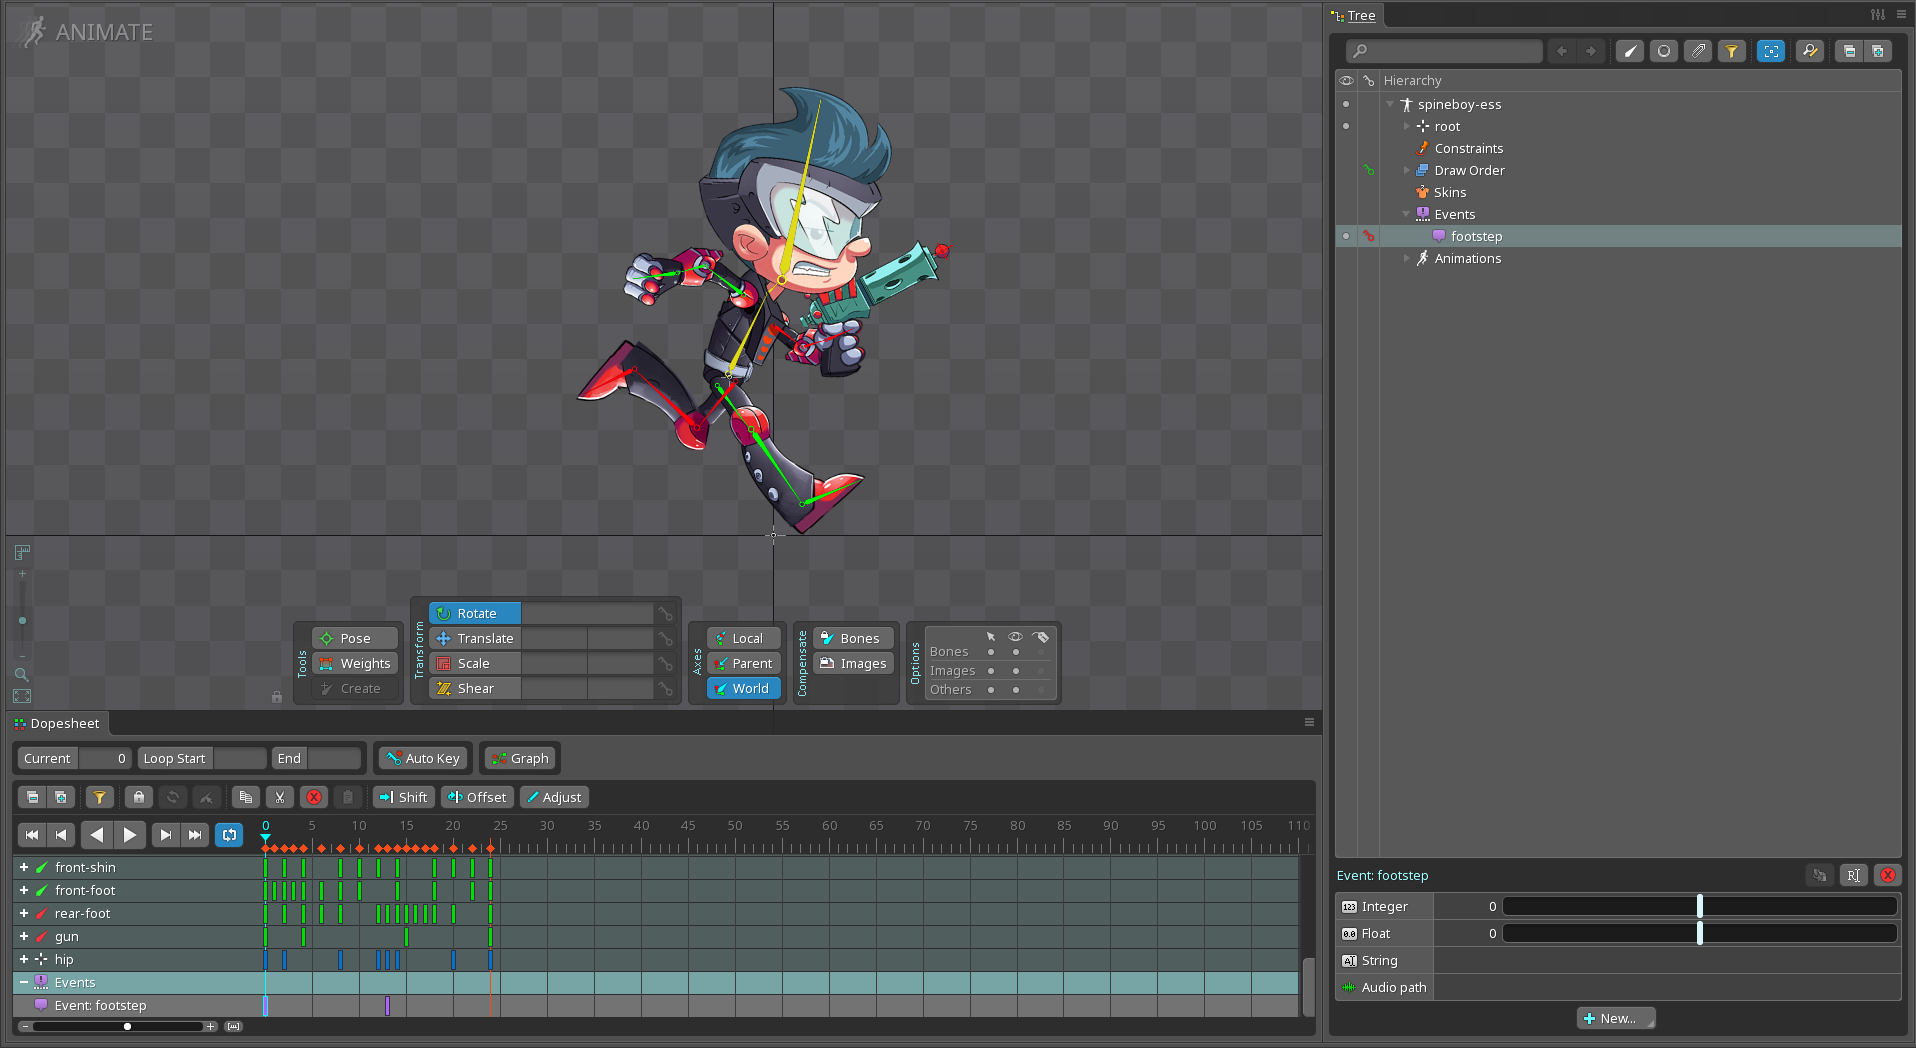Choose the Parent axes option
This screenshot has width=1916, height=1048.
tap(743, 663)
